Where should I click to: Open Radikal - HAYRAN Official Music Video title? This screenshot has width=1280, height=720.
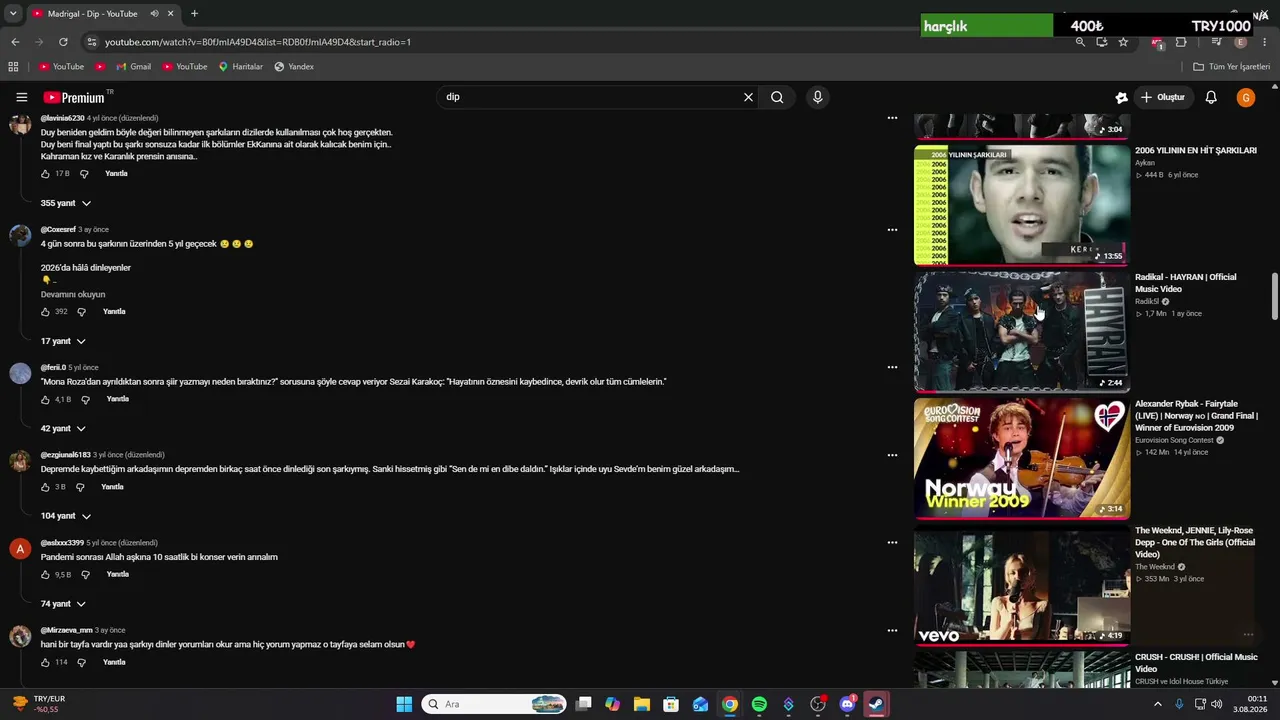(1185, 283)
